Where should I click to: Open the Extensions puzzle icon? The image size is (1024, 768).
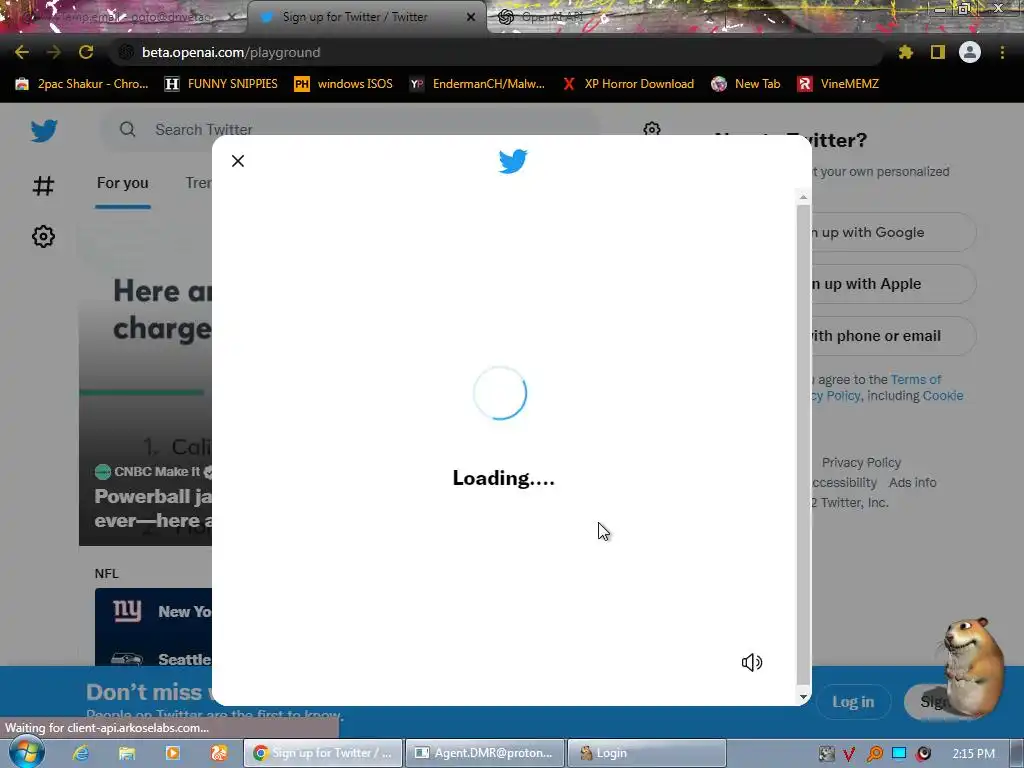point(905,52)
